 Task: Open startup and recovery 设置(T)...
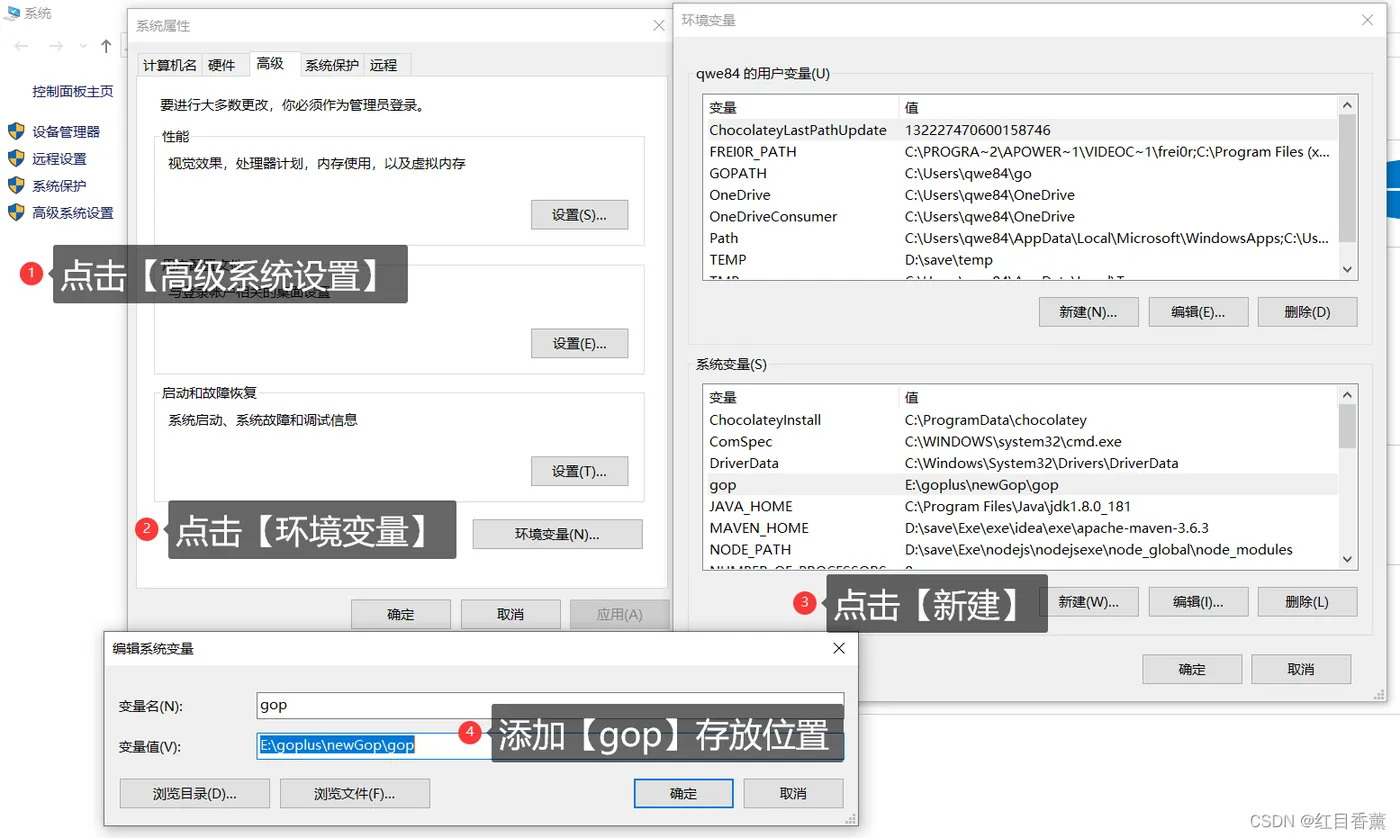[580, 471]
